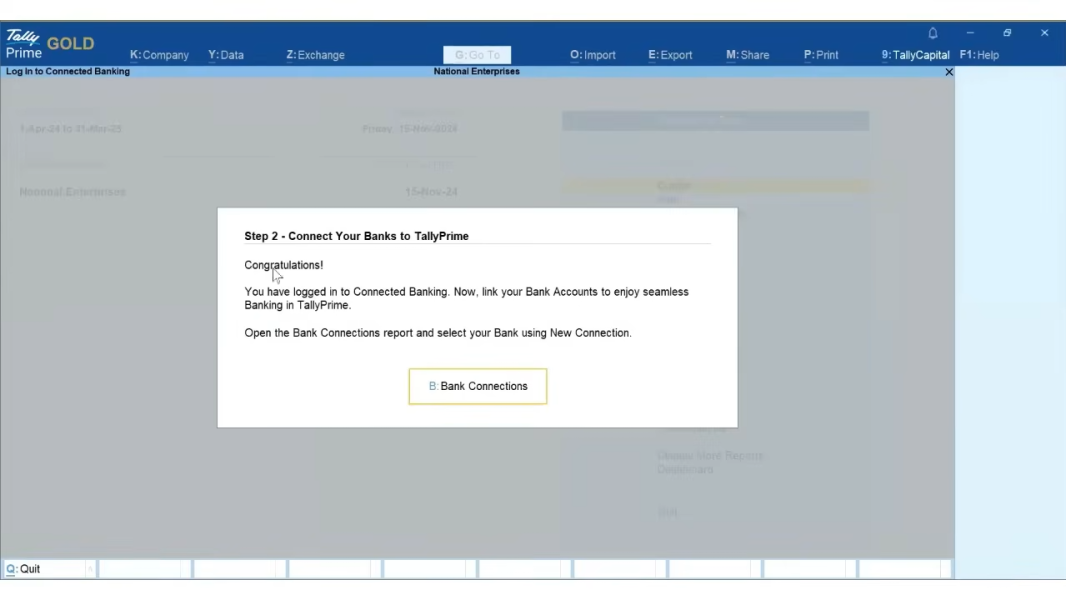Open the O: Import menu
The height and width of the screenshot is (600, 1066).
click(x=593, y=55)
